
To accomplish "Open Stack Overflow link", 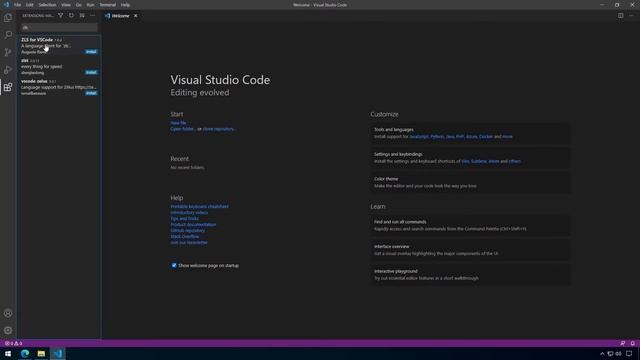I will click(x=184, y=236).
